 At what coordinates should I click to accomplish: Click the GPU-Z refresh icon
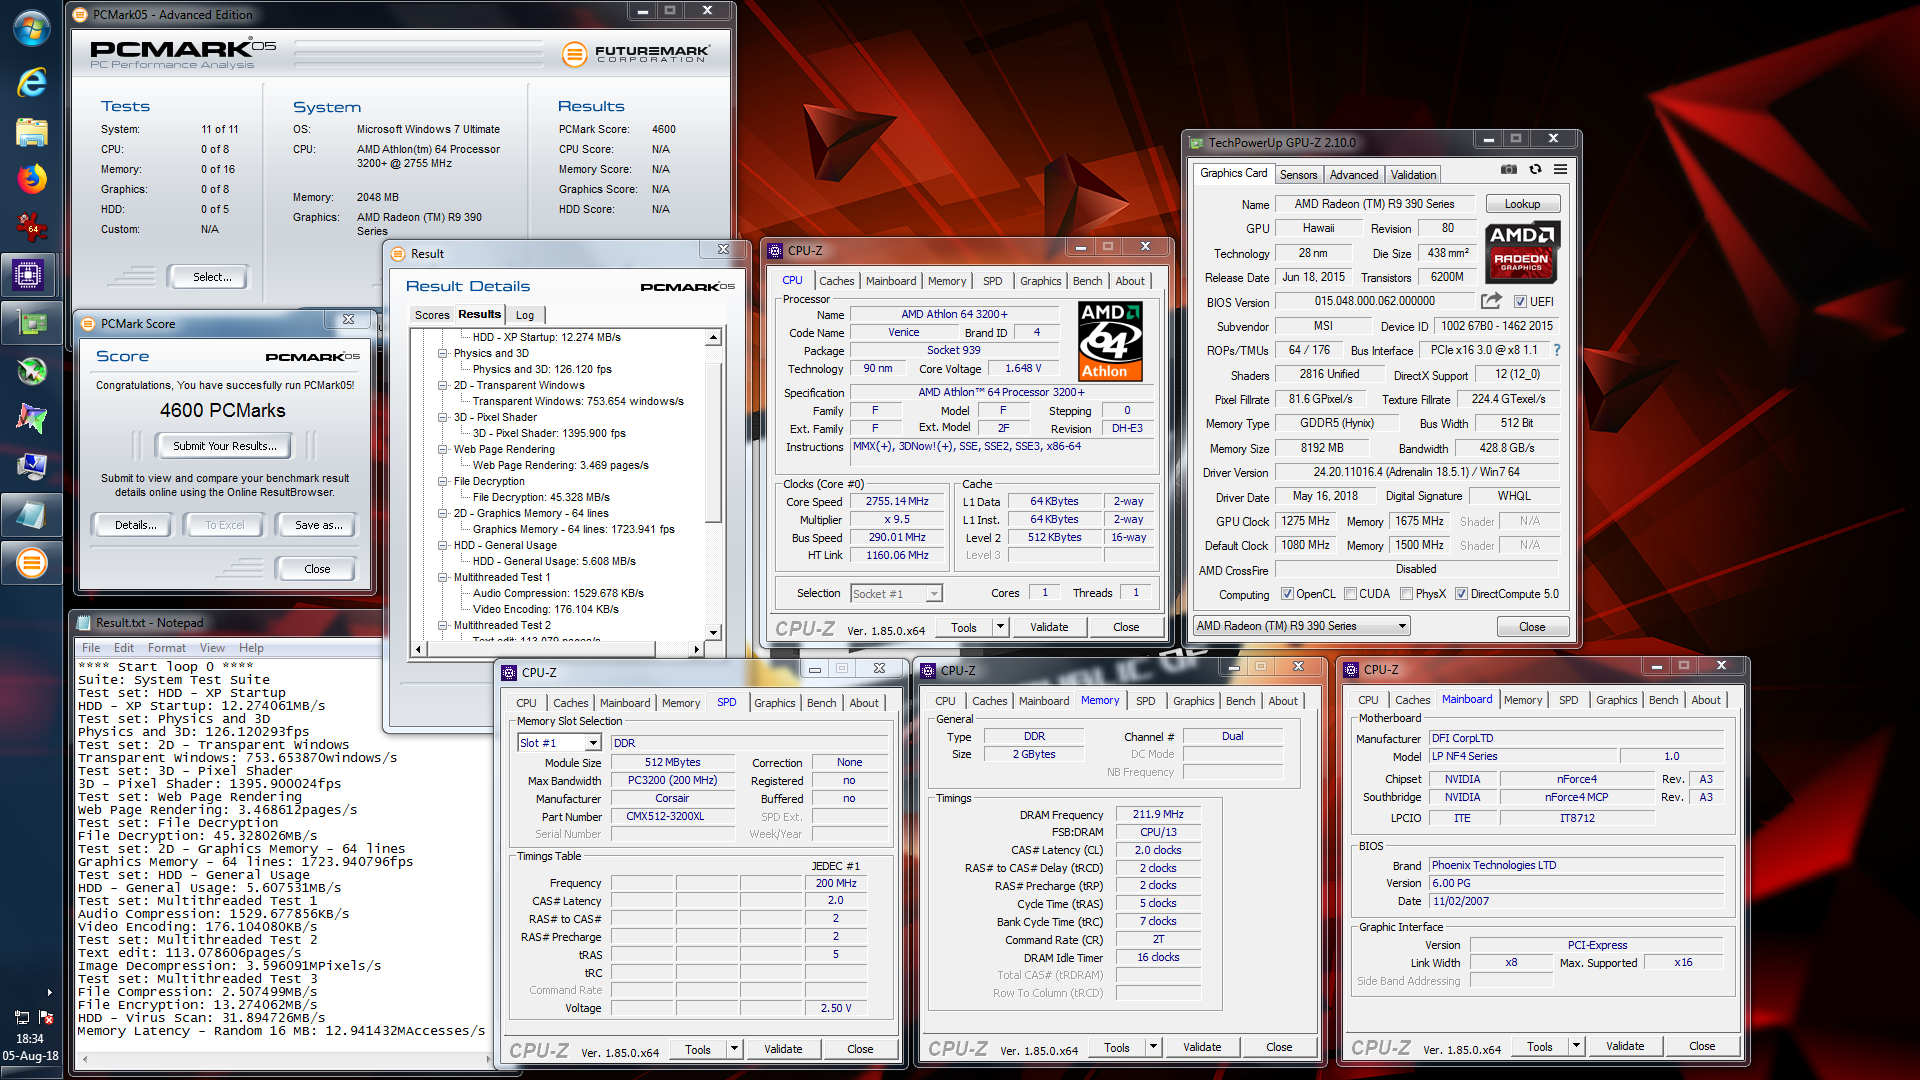pos(1535,170)
